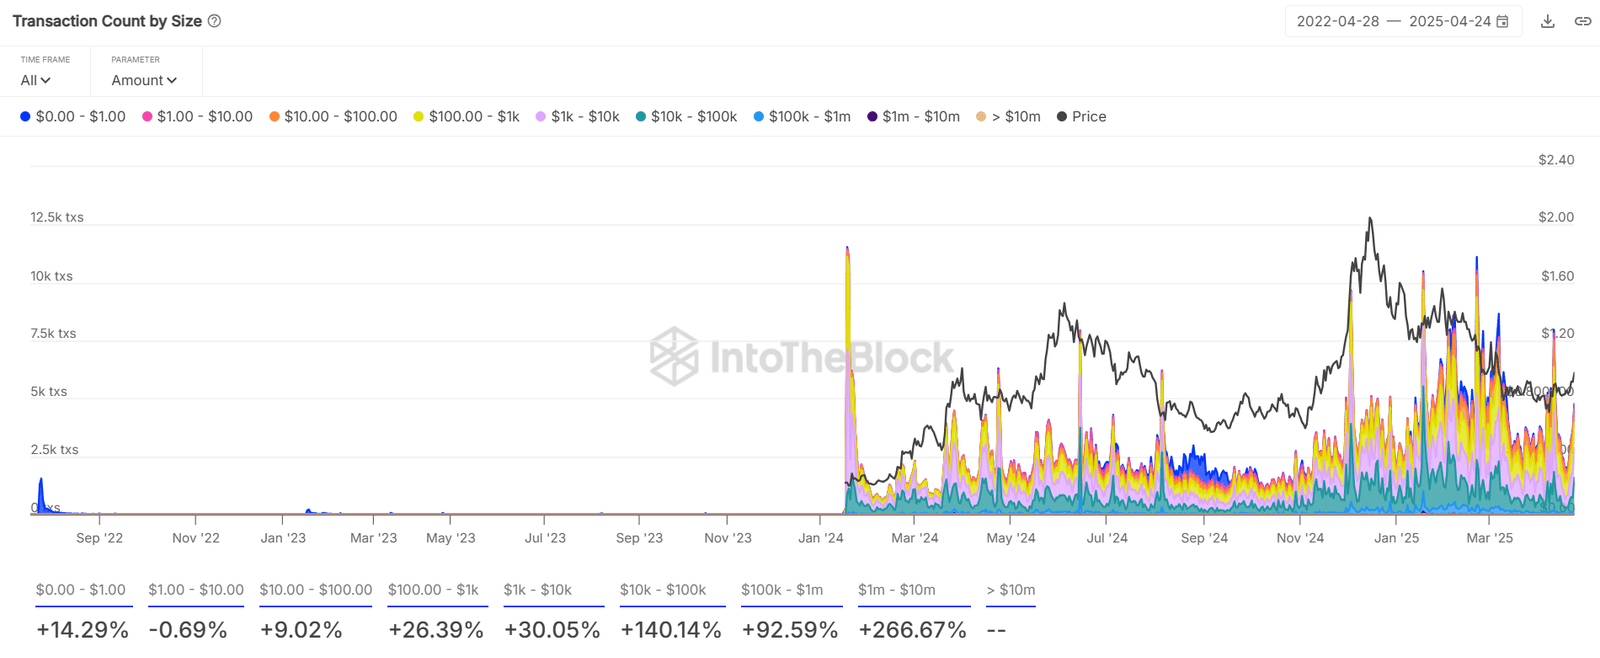
Task: Click the help question mark icon
Action: click(214, 21)
